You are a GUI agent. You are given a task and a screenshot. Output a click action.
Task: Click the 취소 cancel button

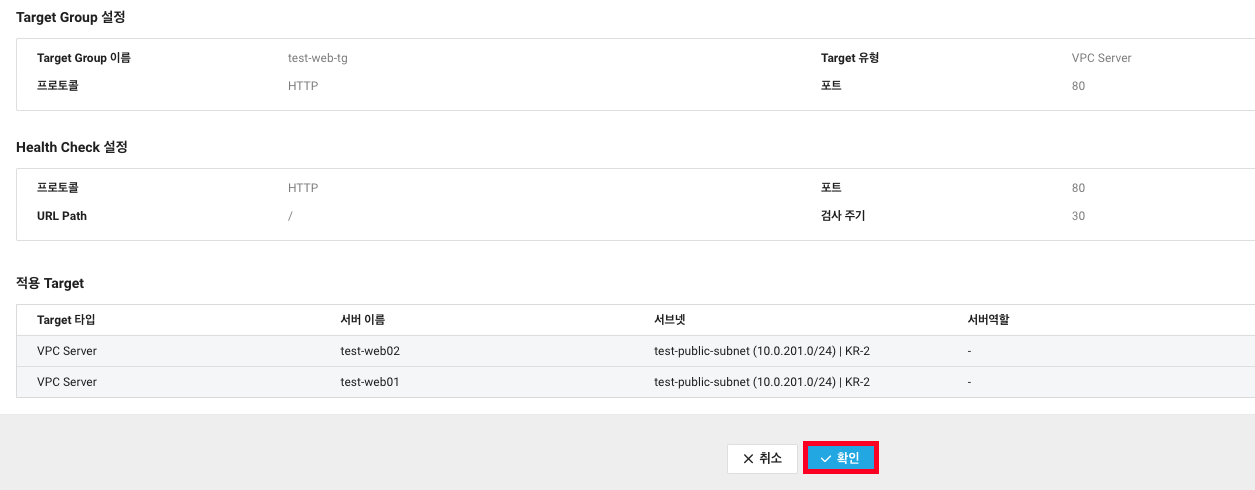[762, 458]
